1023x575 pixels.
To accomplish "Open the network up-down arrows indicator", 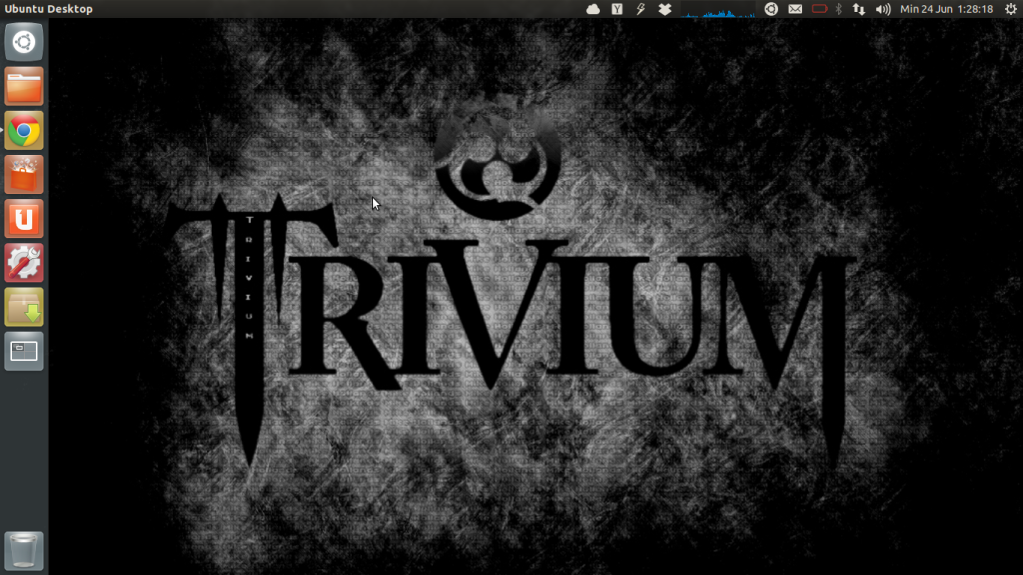I will [859, 9].
